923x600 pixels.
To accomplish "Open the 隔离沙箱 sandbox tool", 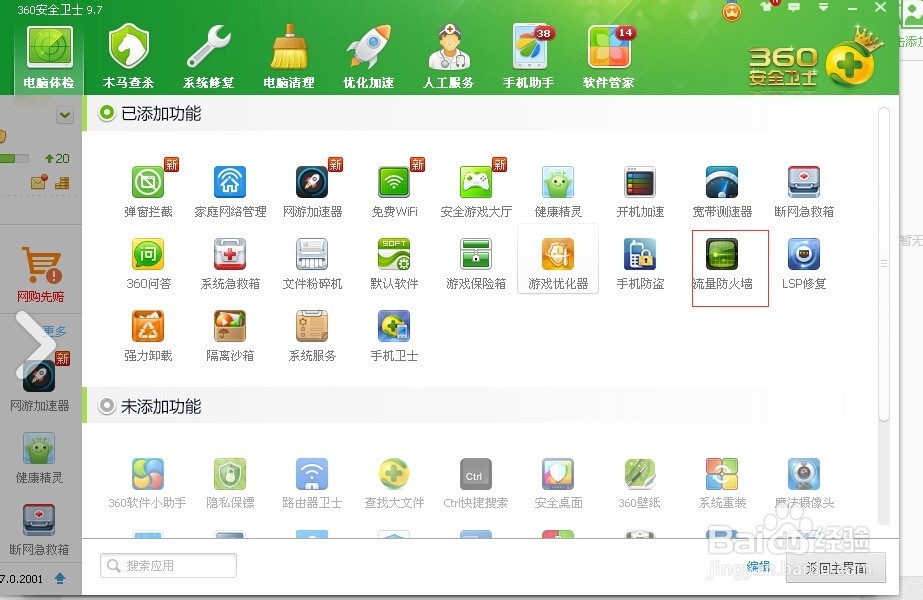I will (230, 334).
